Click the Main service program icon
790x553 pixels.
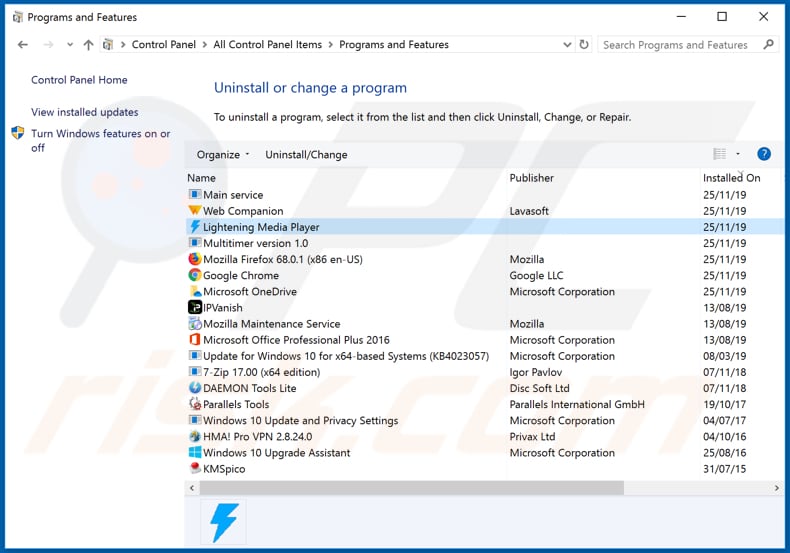coord(194,194)
